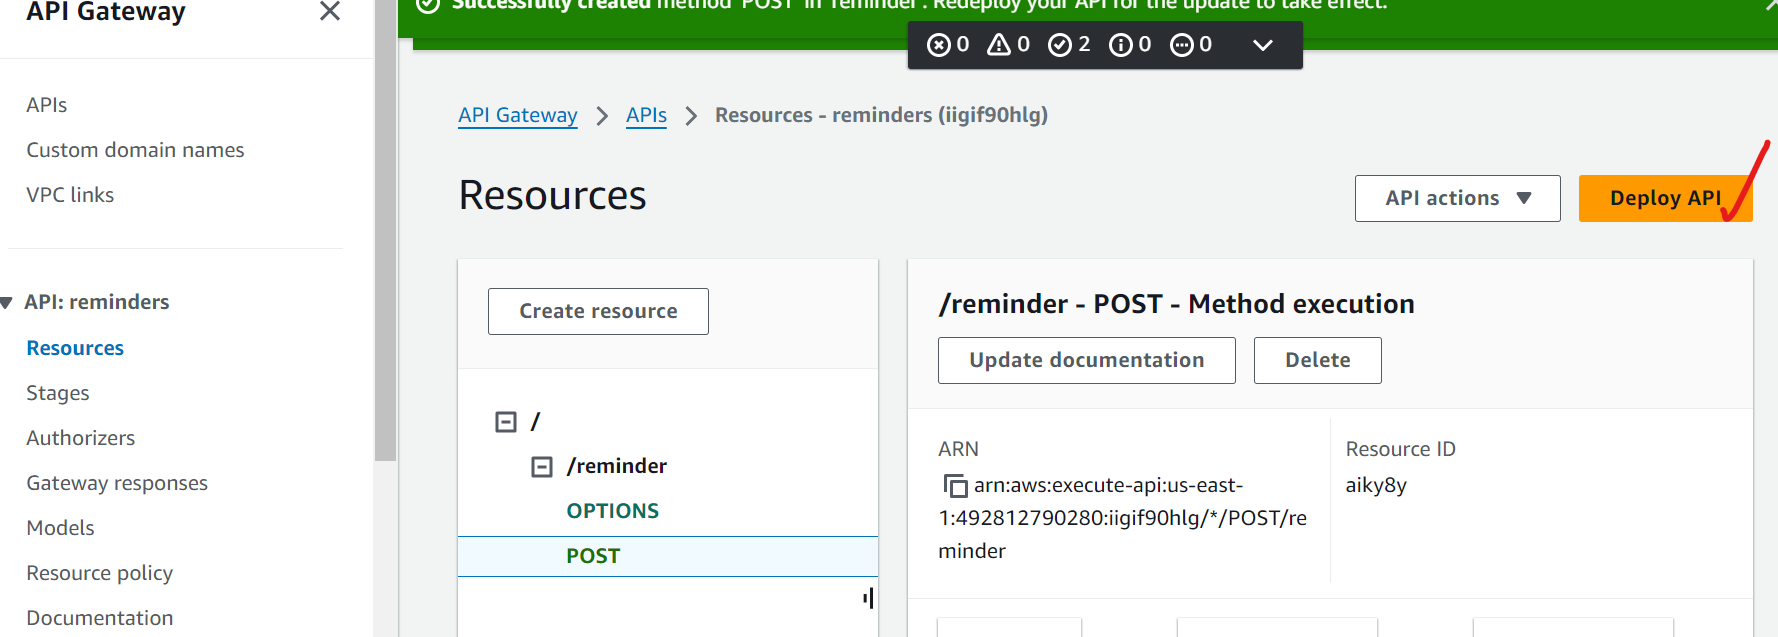Click the success checkmark count icon
This screenshot has width=1778, height=637.
pyautogui.click(x=1059, y=45)
